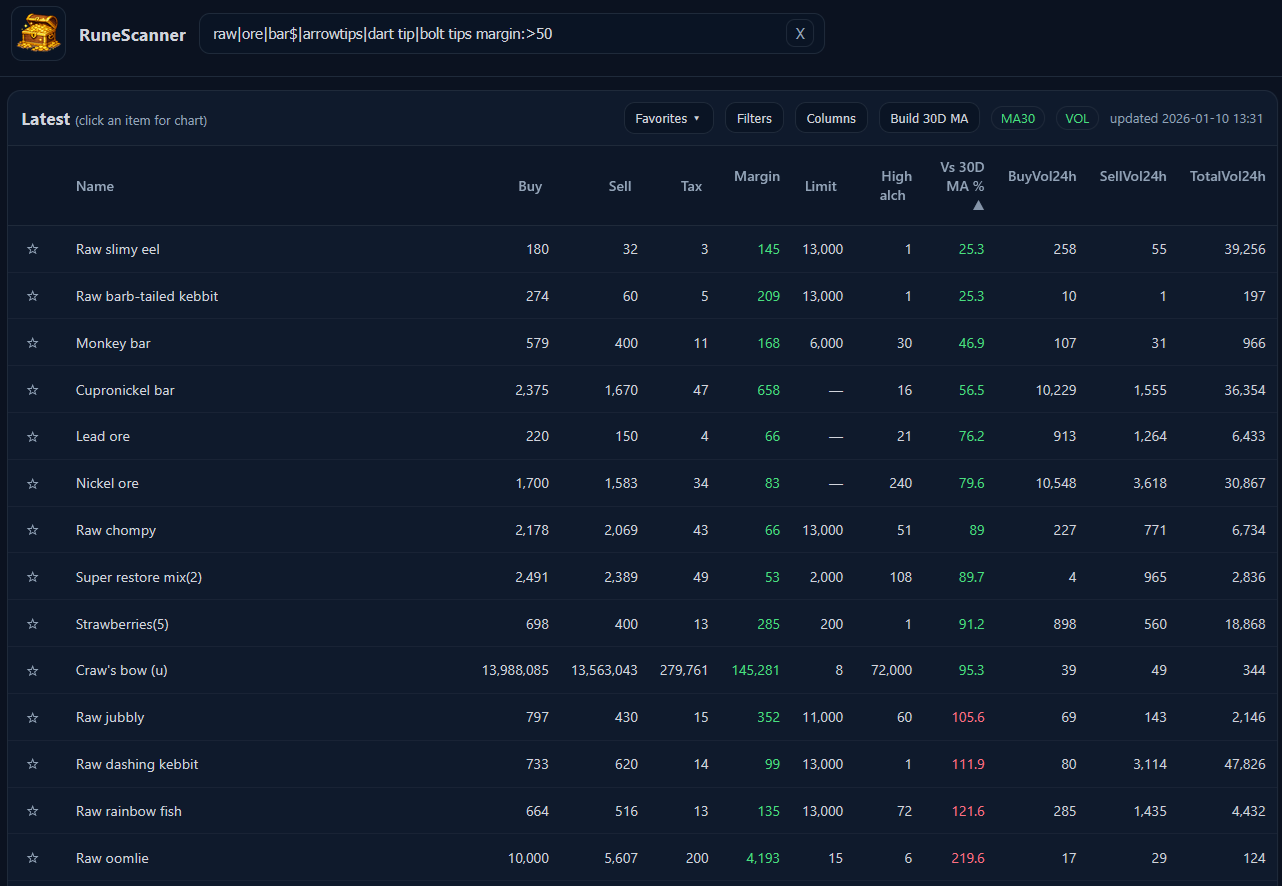Favorite Raw slimy eel with star icon
The height and width of the screenshot is (886, 1282).
click(33, 249)
